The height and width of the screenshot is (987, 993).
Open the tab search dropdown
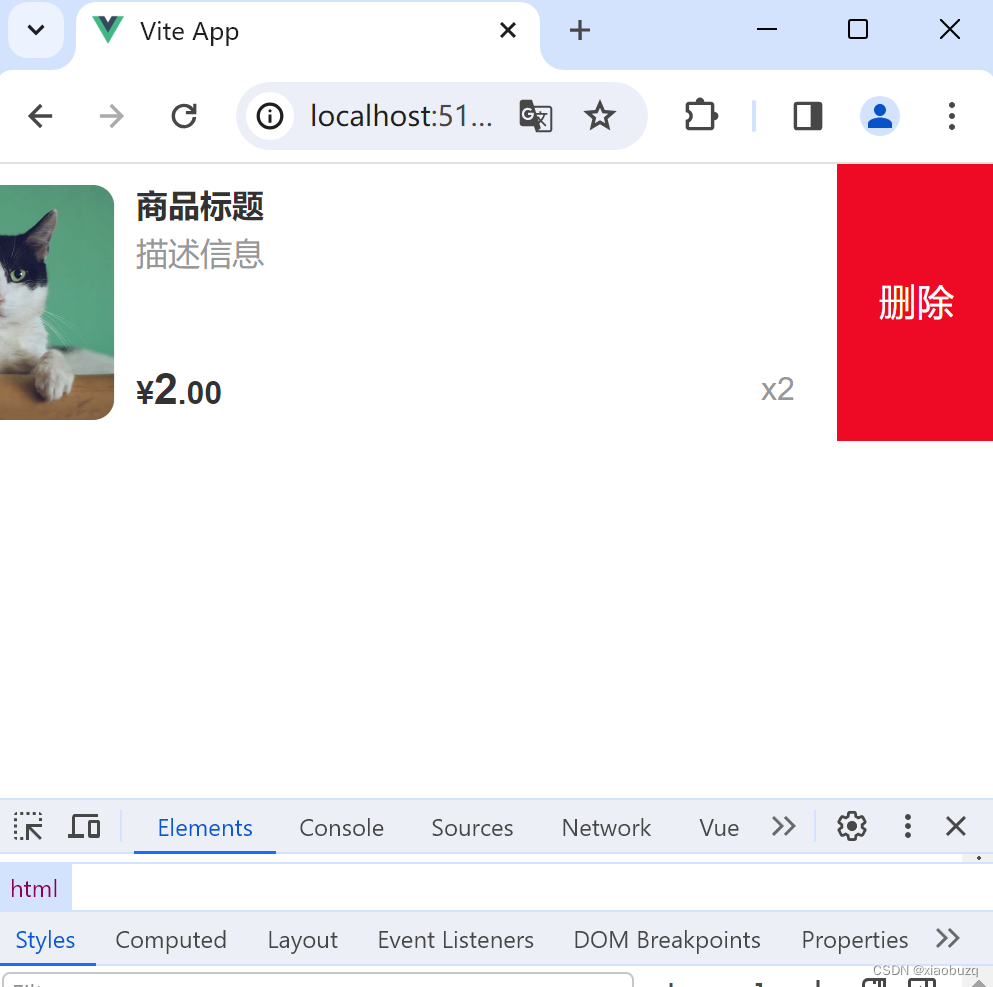(x=36, y=30)
